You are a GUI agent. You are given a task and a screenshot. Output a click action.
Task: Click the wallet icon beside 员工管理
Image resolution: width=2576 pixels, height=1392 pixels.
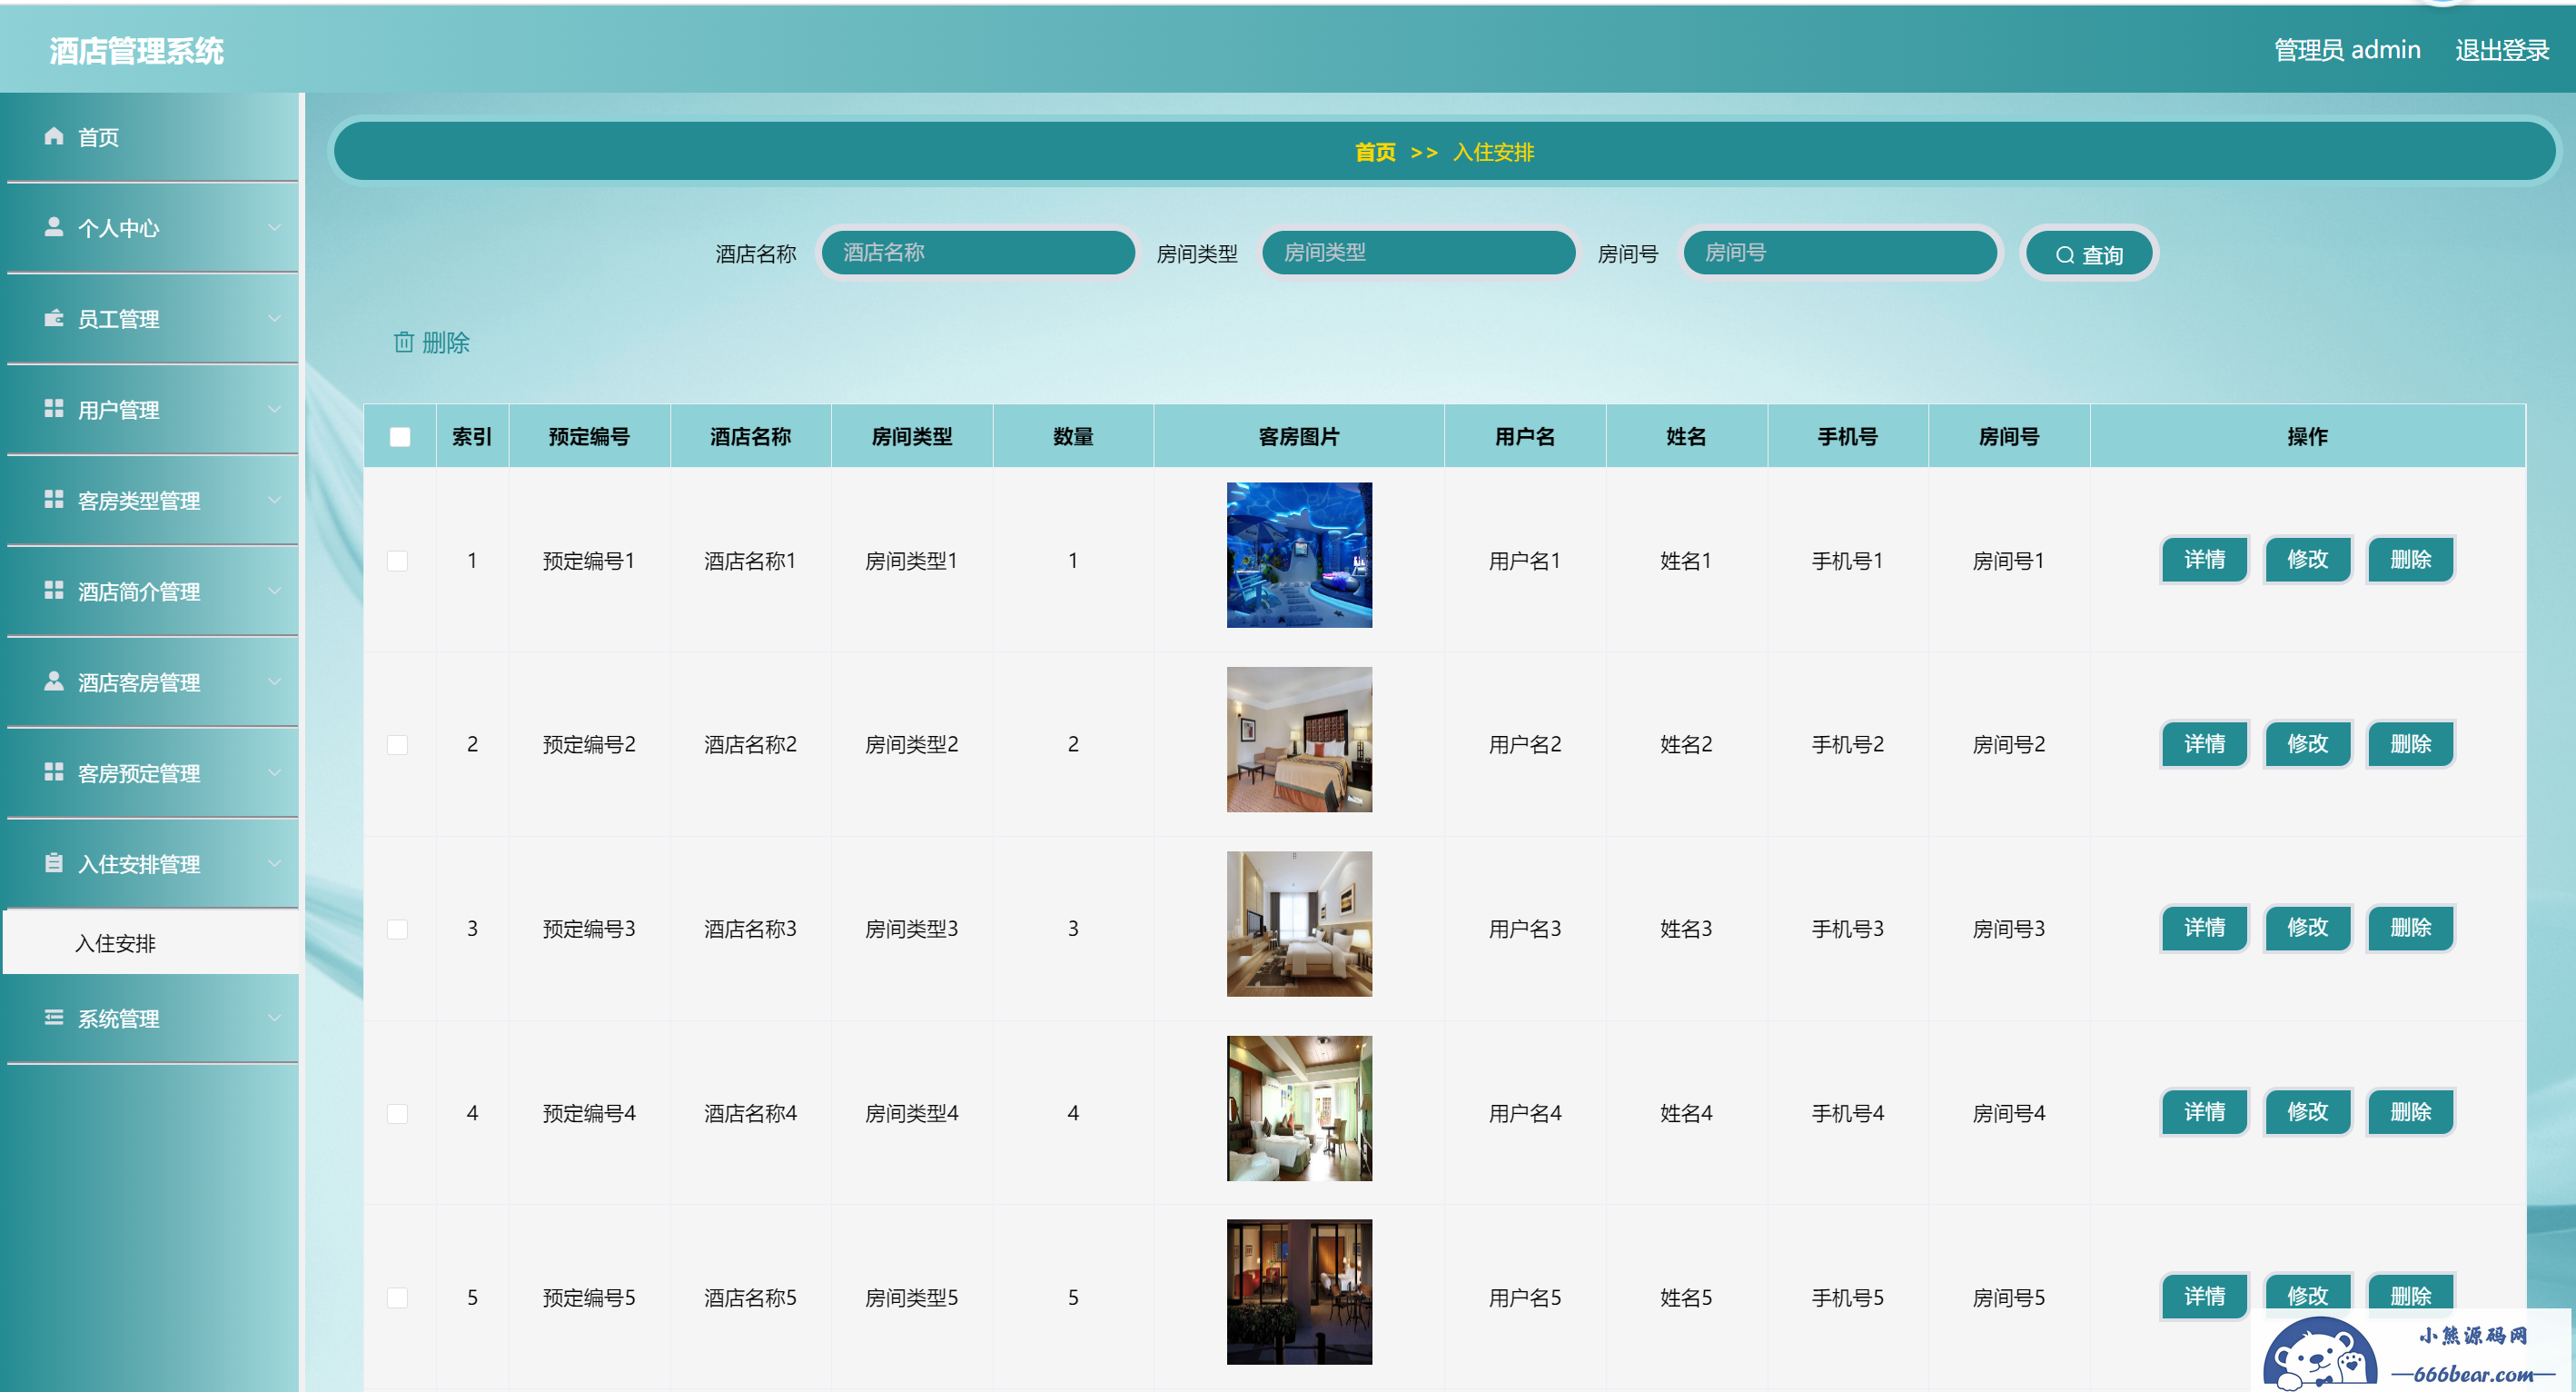54,318
